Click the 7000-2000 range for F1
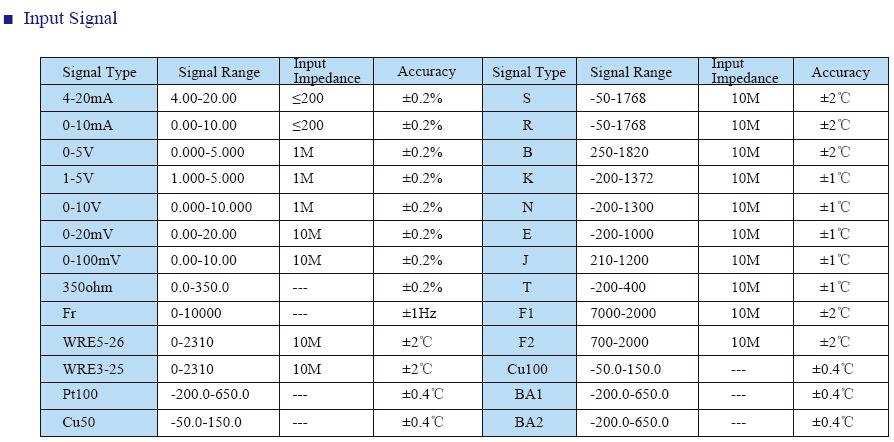Screen dimensions: 894x442 [x=623, y=314]
